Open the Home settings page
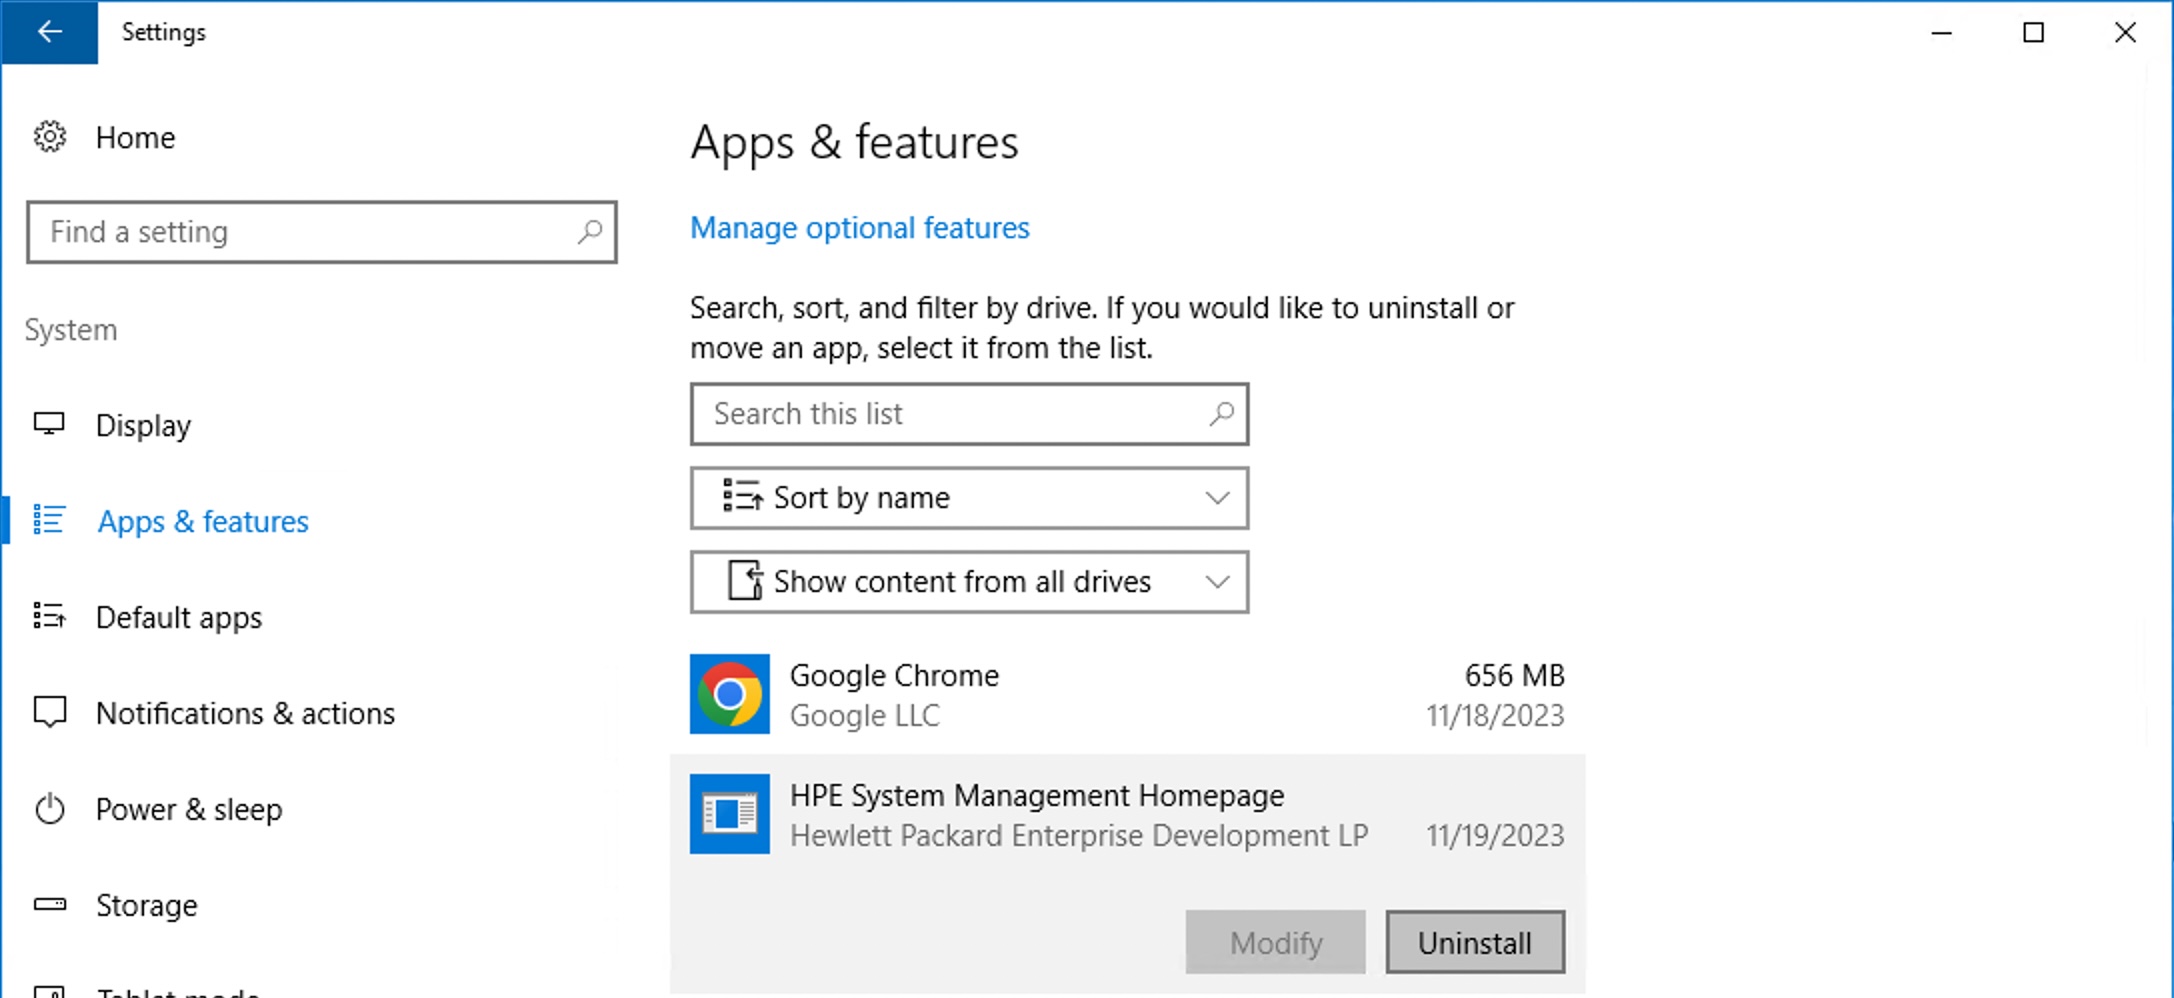Viewport: 2174px width, 998px height. pyautogui.click(x=135, y=137)
